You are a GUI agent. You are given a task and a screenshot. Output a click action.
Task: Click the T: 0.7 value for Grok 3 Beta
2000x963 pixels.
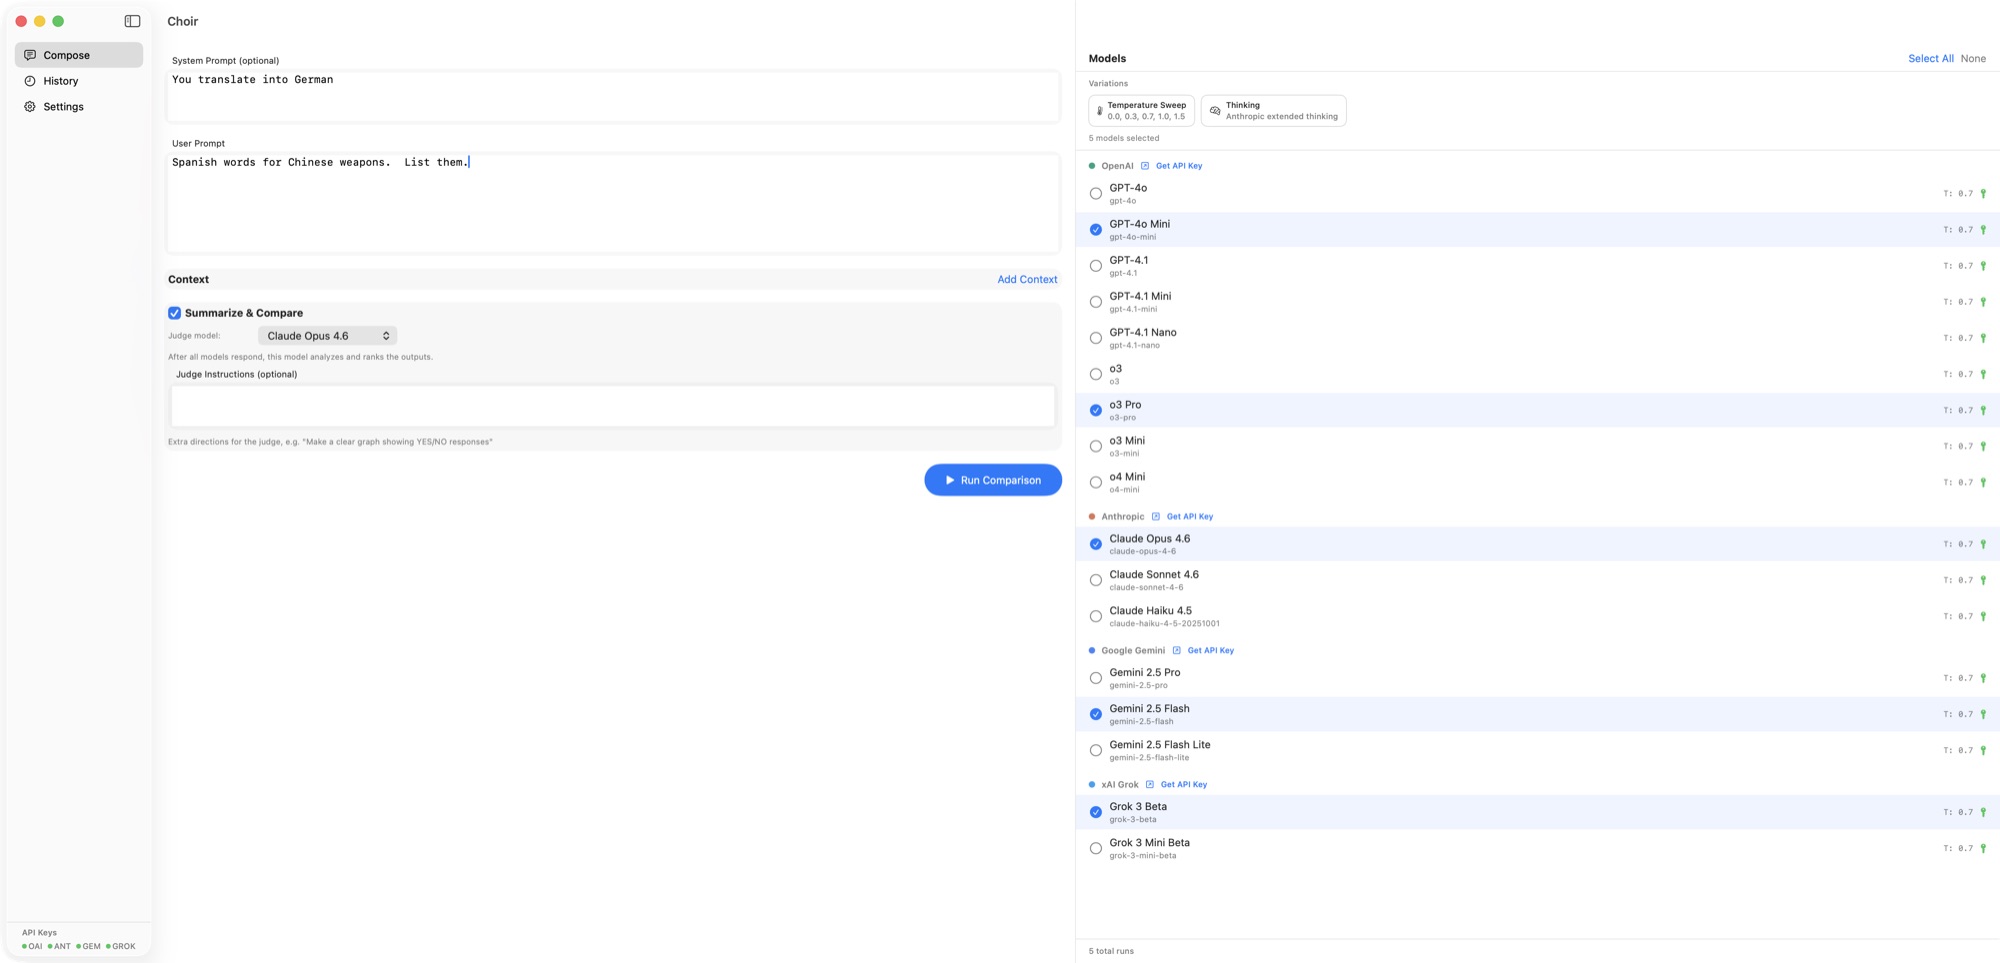(x=1958, y=812)
